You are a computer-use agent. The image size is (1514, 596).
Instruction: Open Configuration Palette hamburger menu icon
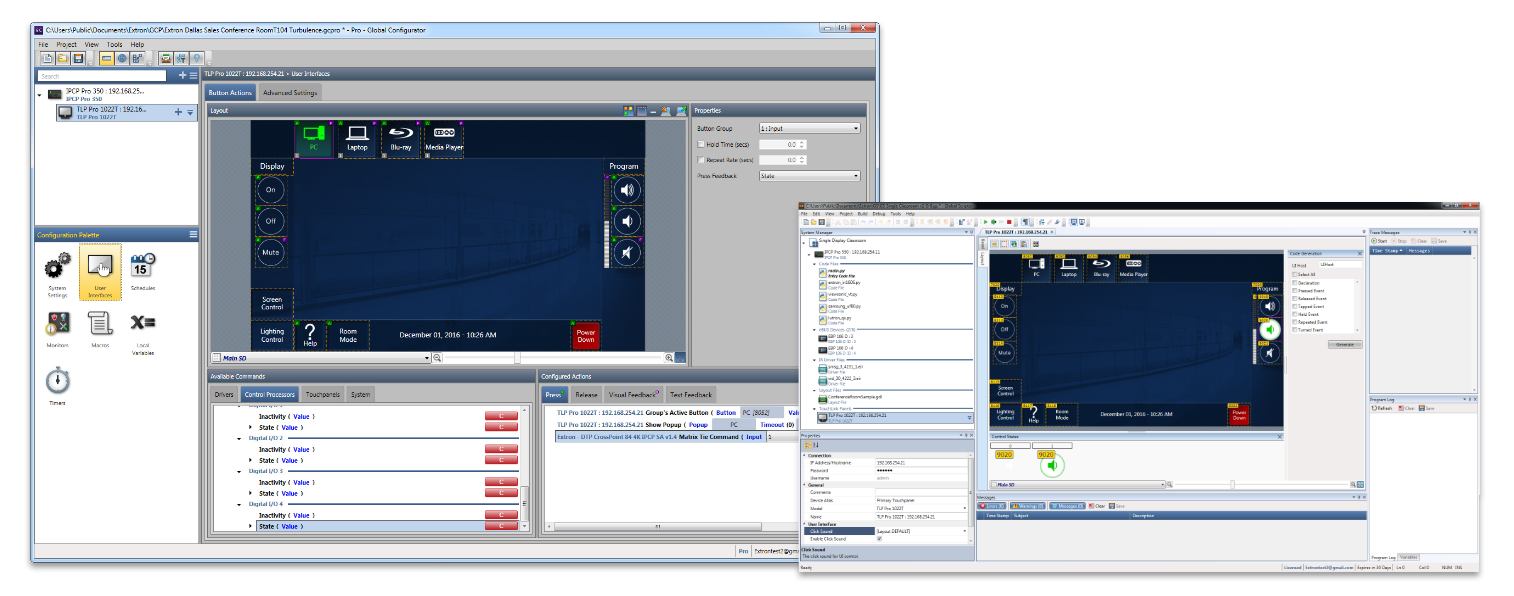click(x=193, y=234)
